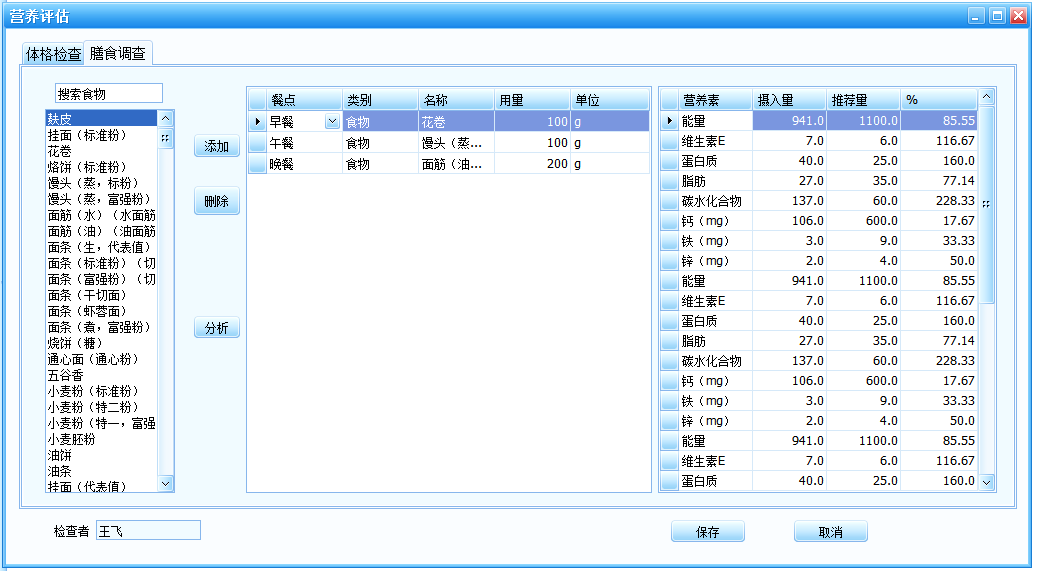Viewport: 1037px width, 571px height.
Task: Click the nutrient table scroll-down arrow
Action: tap(987, 482)
